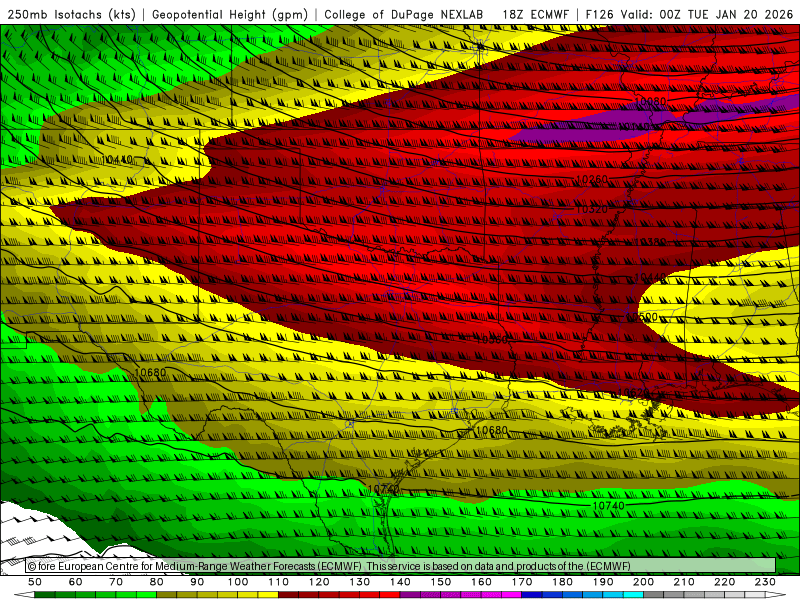800x600 pixels.
Task: Click the 10620 height contour label
Action: point(633,392)
